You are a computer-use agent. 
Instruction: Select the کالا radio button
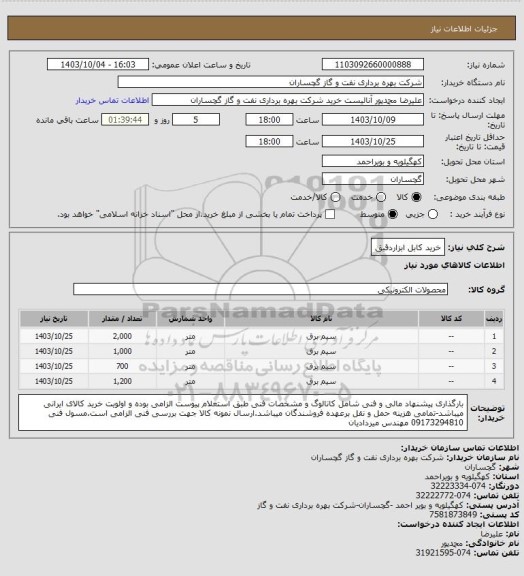(416, 197)
